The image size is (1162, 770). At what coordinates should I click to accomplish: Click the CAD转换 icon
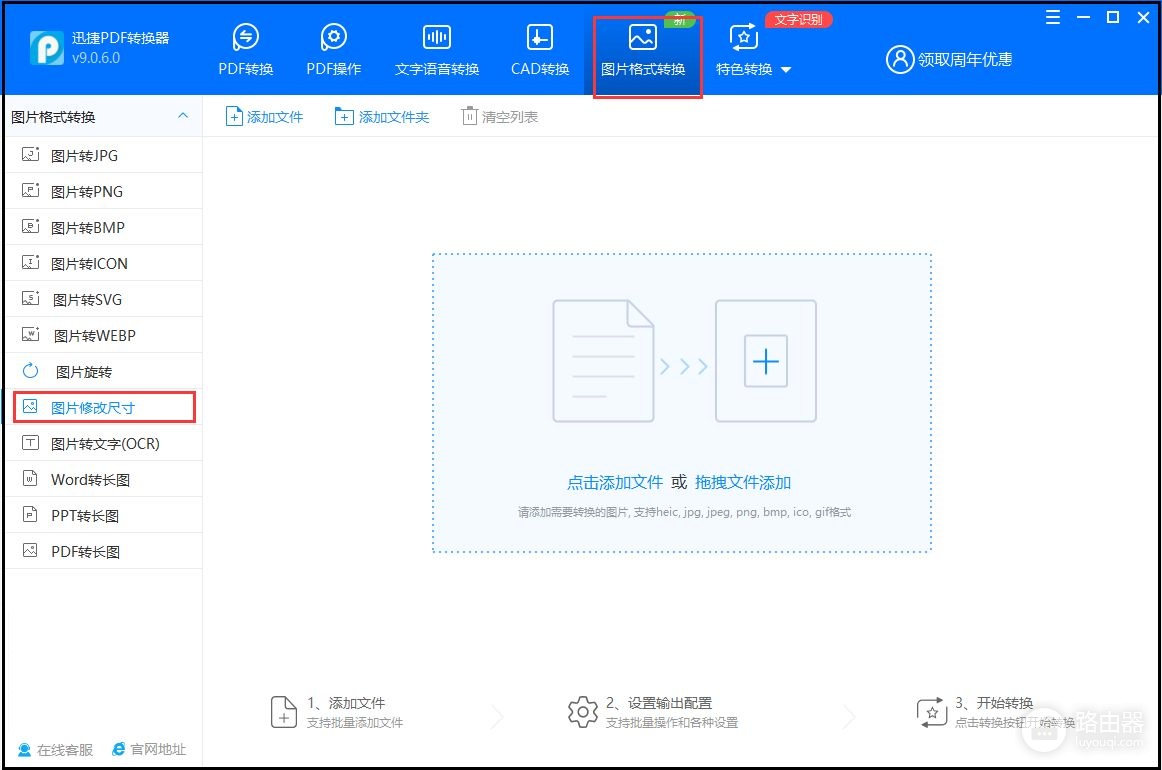[539, 36]
